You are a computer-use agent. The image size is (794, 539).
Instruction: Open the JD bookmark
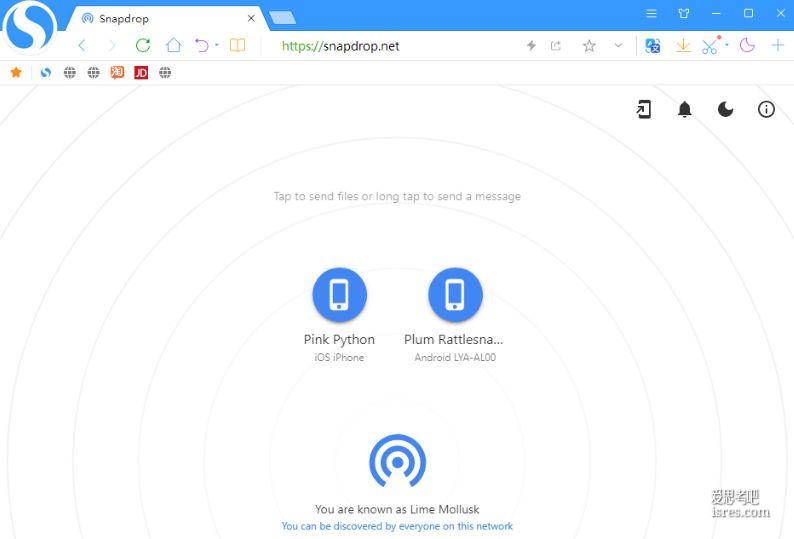[141, 73]
